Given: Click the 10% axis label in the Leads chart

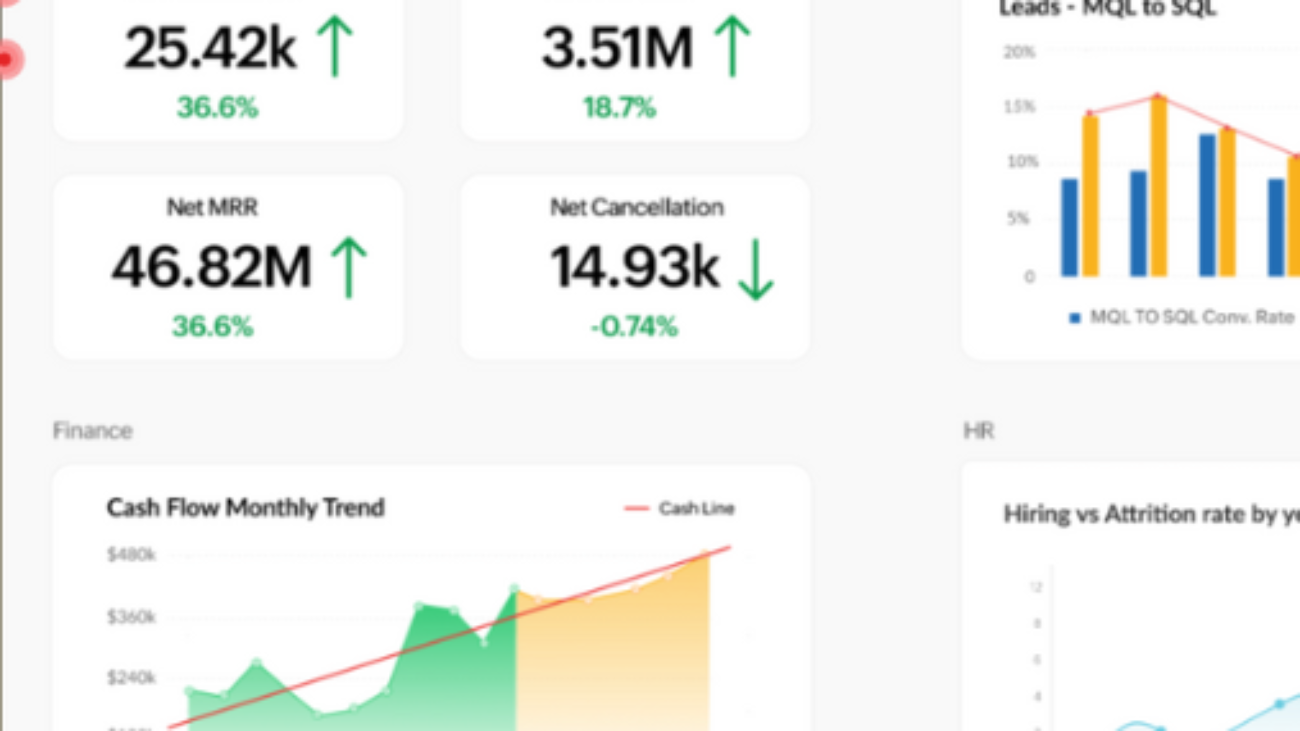Looking at the screenshot, I should [x=1022, y=161].
